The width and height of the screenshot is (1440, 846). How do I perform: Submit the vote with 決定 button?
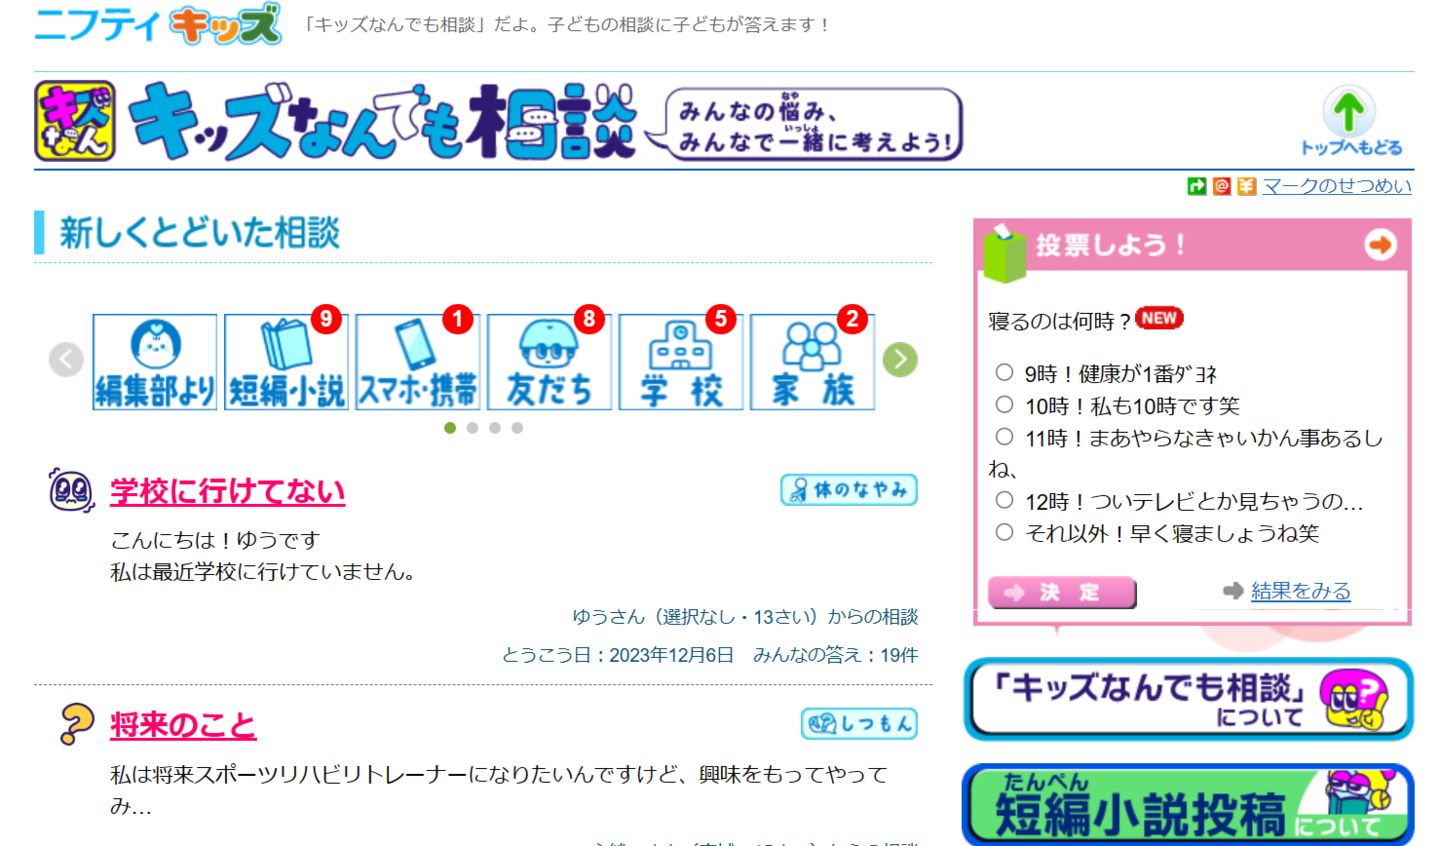[x=1062, y=592]
